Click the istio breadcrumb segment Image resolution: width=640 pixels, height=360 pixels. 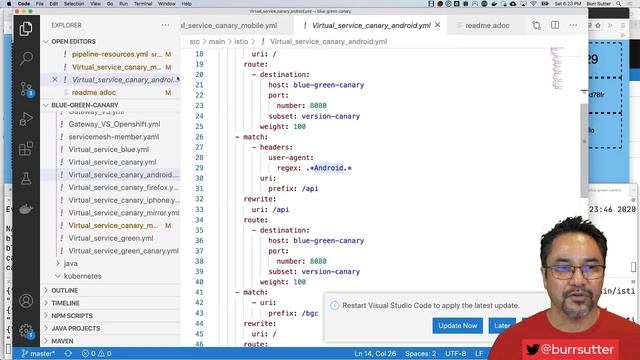(x=241, y=42)
